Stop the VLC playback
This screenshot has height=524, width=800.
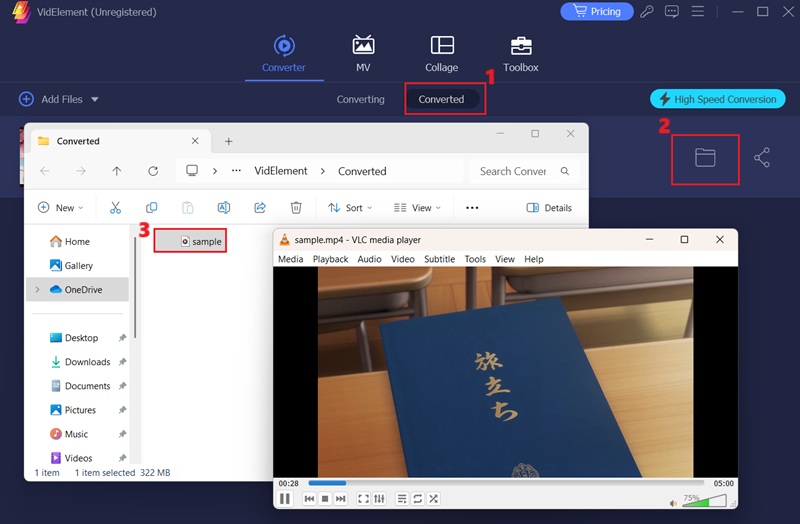pos(325,498)
